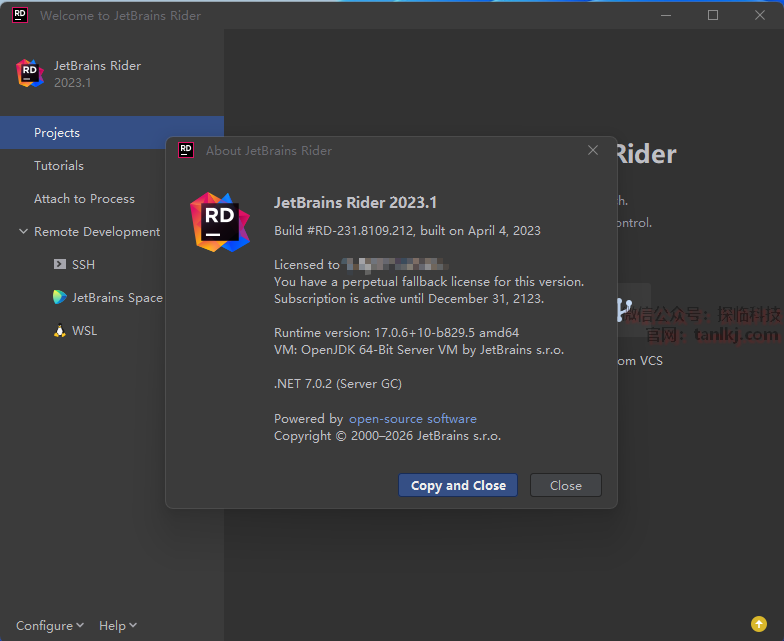Follow the open-source software link

[x=412, y=419]
